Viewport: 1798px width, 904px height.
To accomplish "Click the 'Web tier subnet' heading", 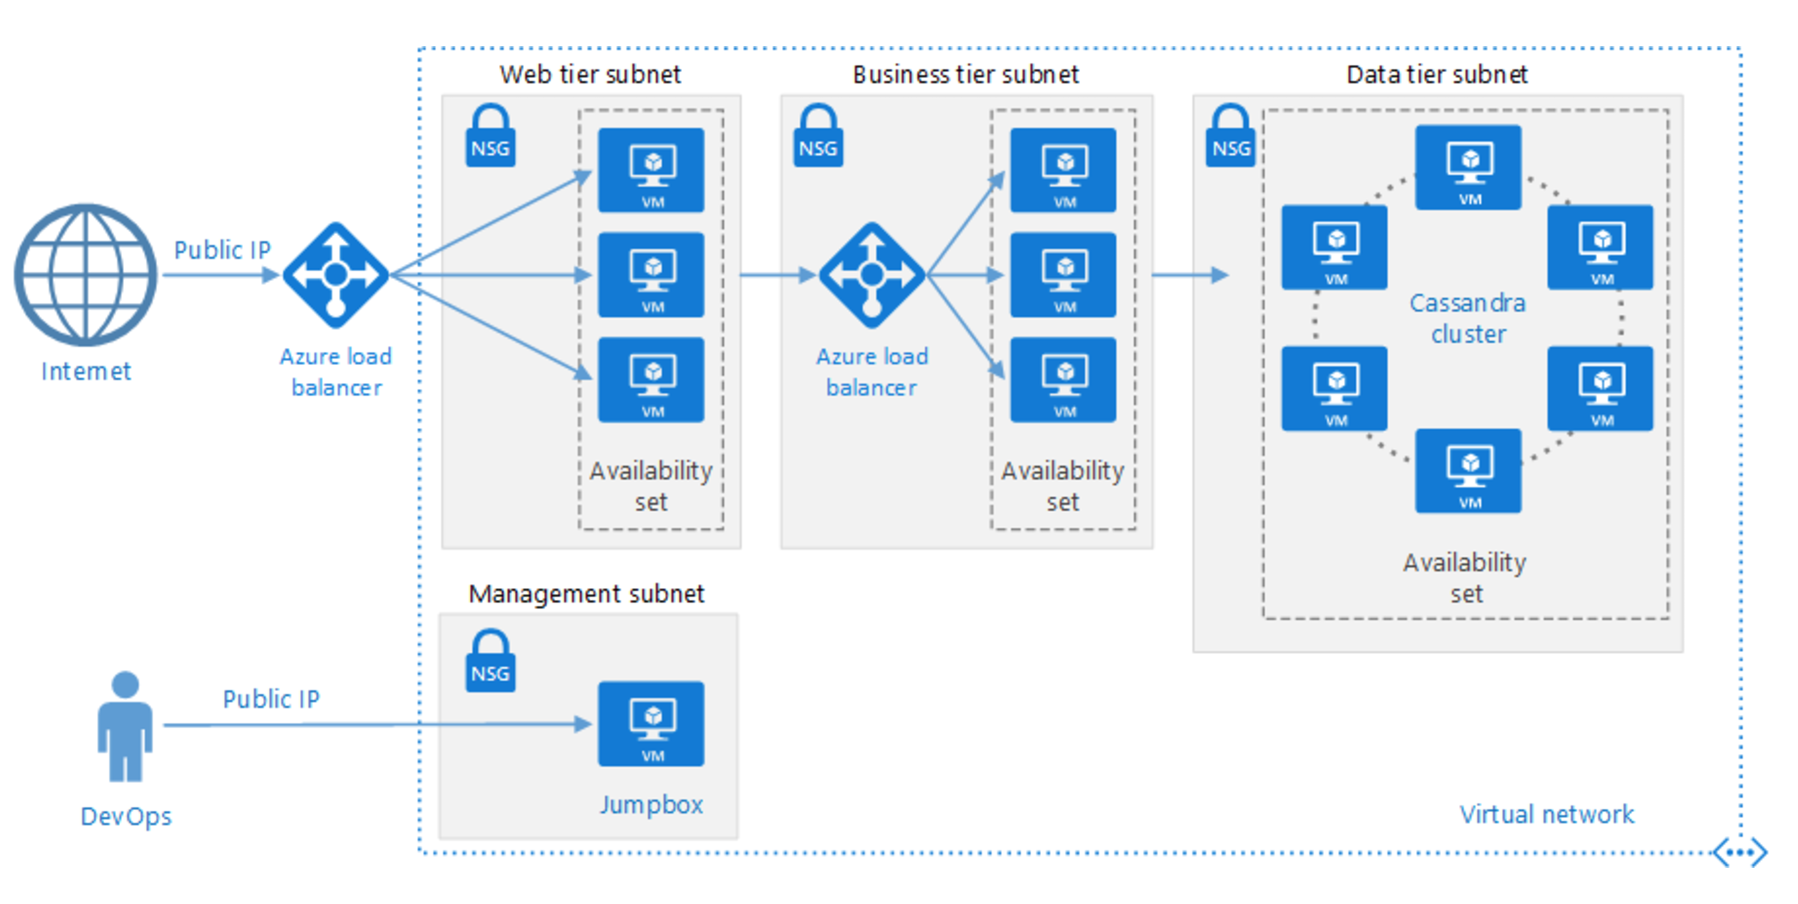I will pos(590,74).
